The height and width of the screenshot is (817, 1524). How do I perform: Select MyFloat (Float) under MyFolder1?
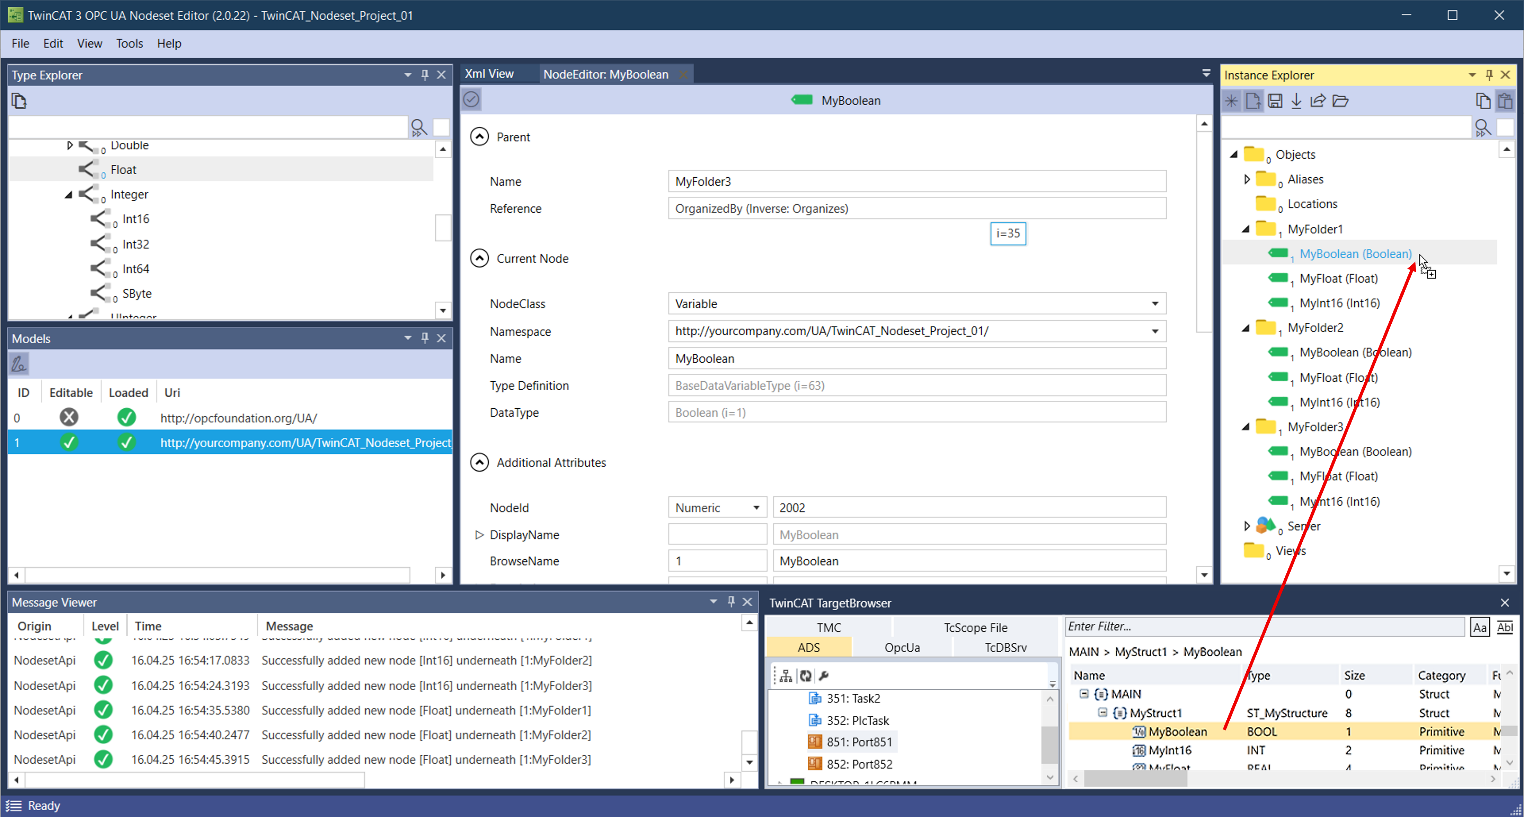[x=1338, y=278]
